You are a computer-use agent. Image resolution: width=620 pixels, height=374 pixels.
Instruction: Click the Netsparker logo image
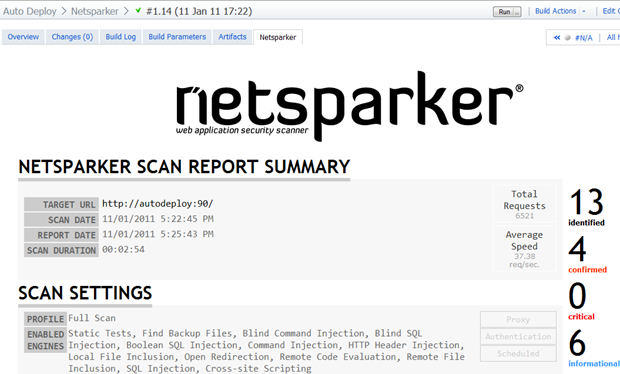tap(350, 106)
